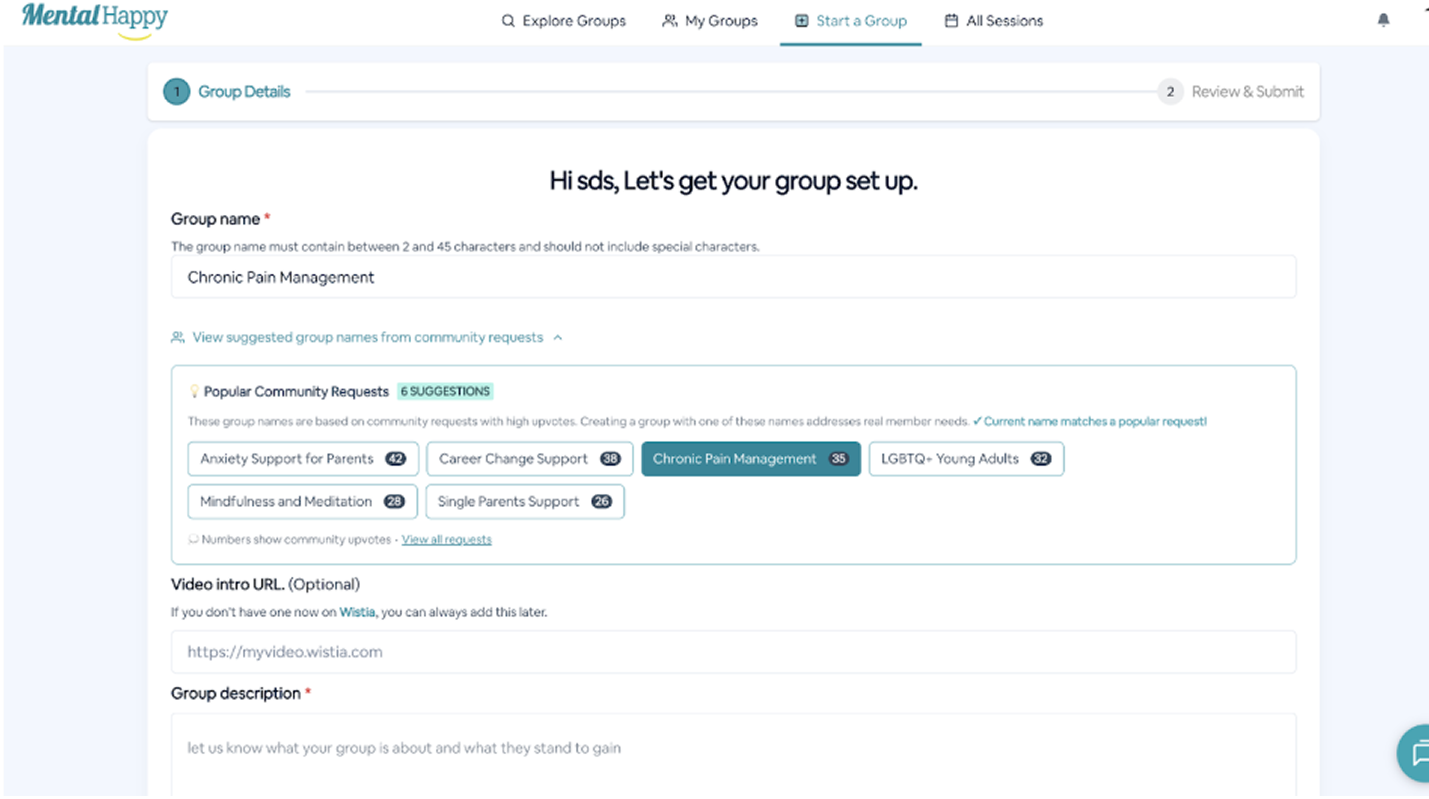Select the Anxiety Support for Parents suggestion

[x=302, y=458]
